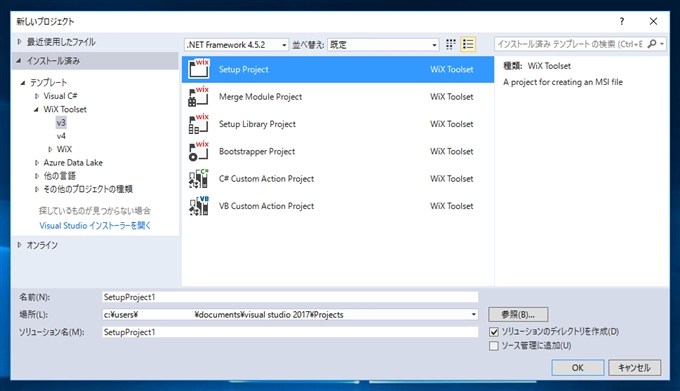Enable add to source control checkbox
The height and width of the screenshot is (391, 680).
pyautogui.click(x=494, y=346)
